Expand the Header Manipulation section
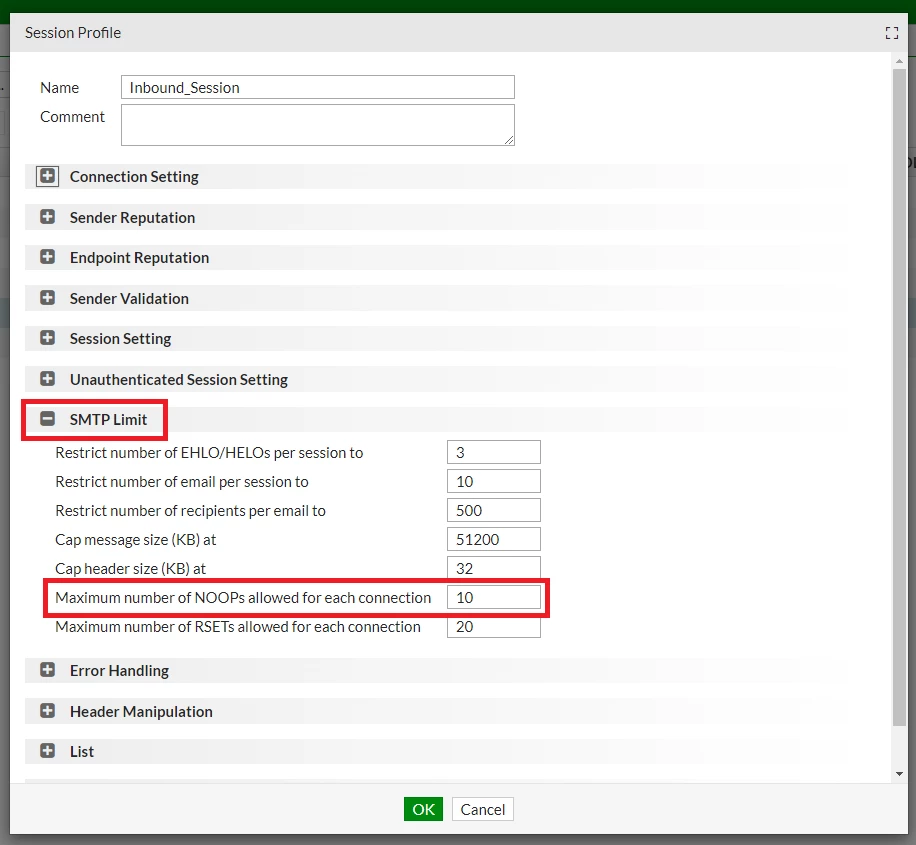Screen dimensions: 916x845 47,711
